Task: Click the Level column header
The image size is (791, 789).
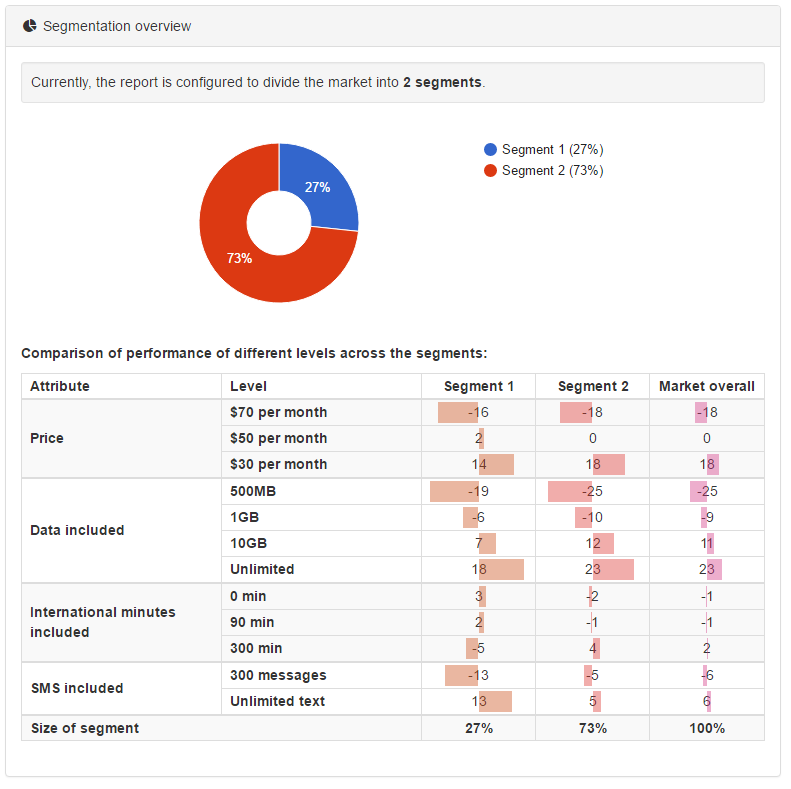Action: [x=248, y=386]
